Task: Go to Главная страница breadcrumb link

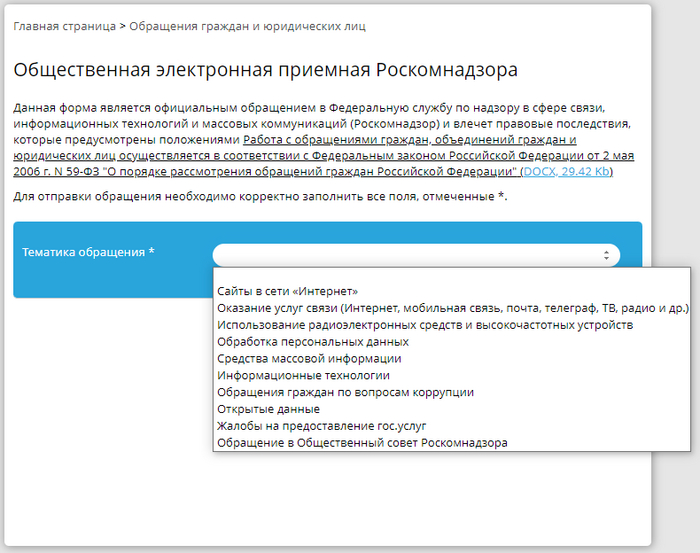Action: (64, 26)
